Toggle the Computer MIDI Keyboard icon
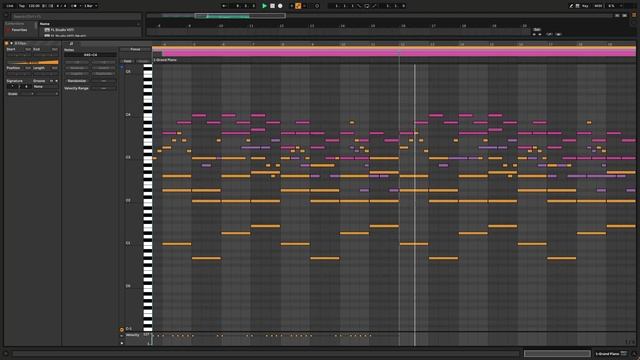The width and height of the screenshot is (640, 360). pyautogui.click(x=578, y=6)
